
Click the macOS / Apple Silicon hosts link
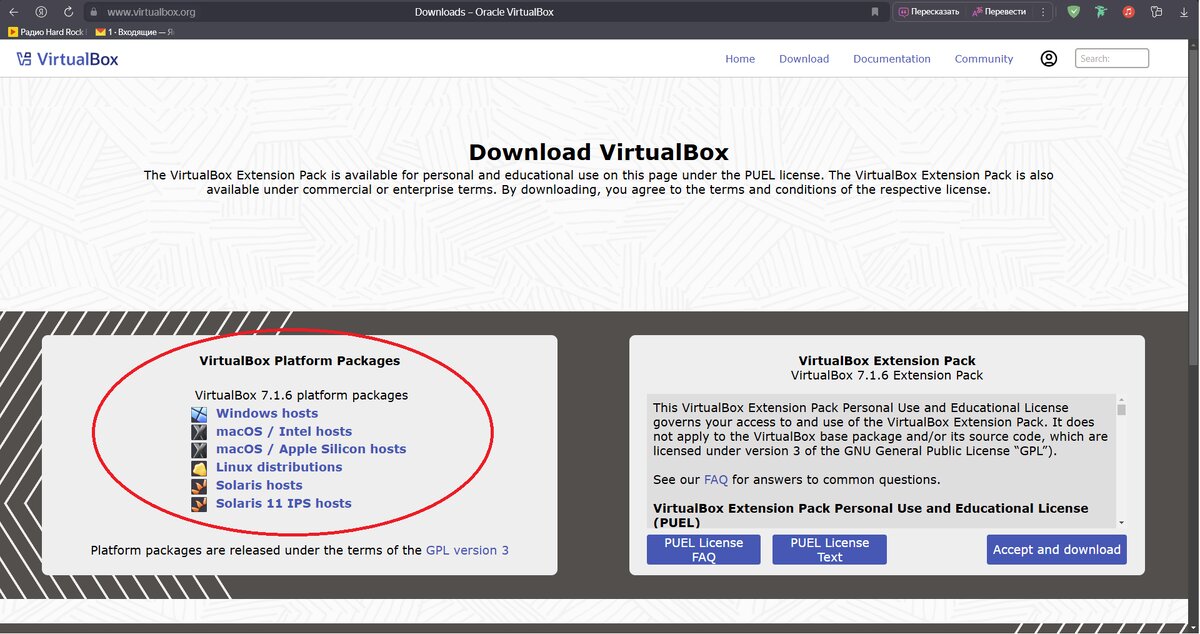[311, 449]
